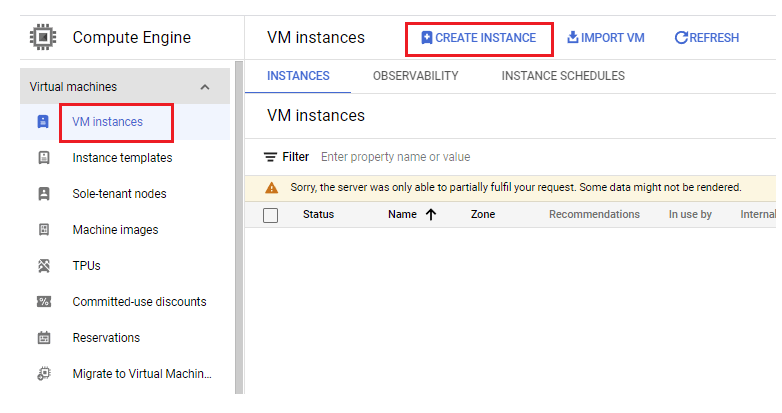The height and width of the screenshot is (413, 782).
Task: Click the filter list icon
Action: click(x=270, y=157)
